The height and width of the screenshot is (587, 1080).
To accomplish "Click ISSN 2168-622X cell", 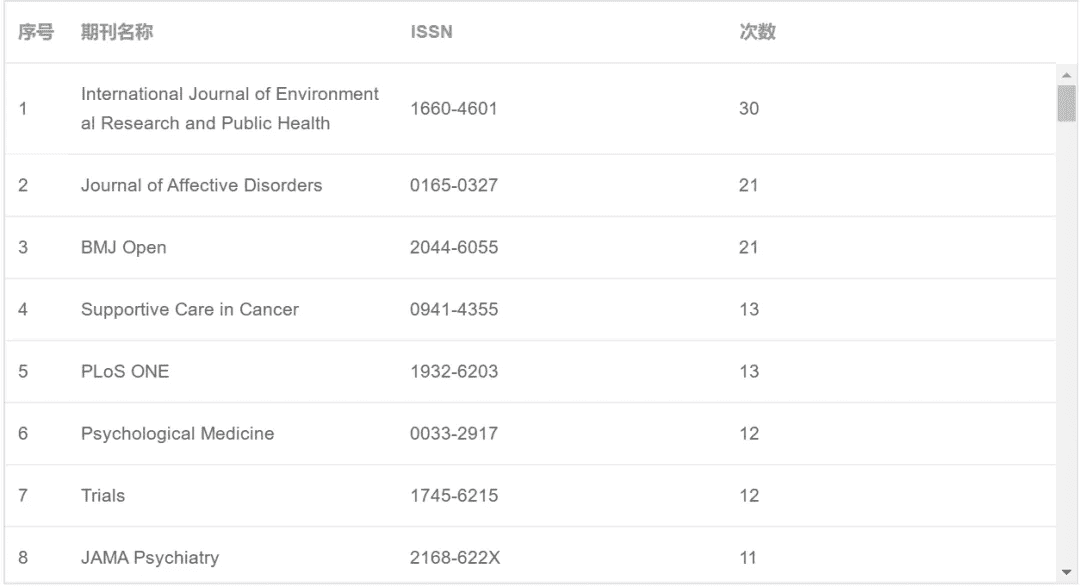I will (453, 558).
